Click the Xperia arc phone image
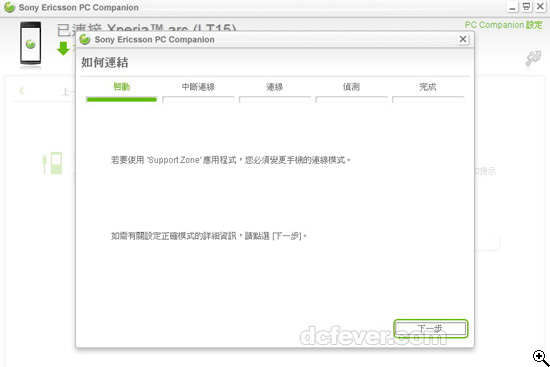The height and width of the screenshot is (367, 550). (31, 44)
